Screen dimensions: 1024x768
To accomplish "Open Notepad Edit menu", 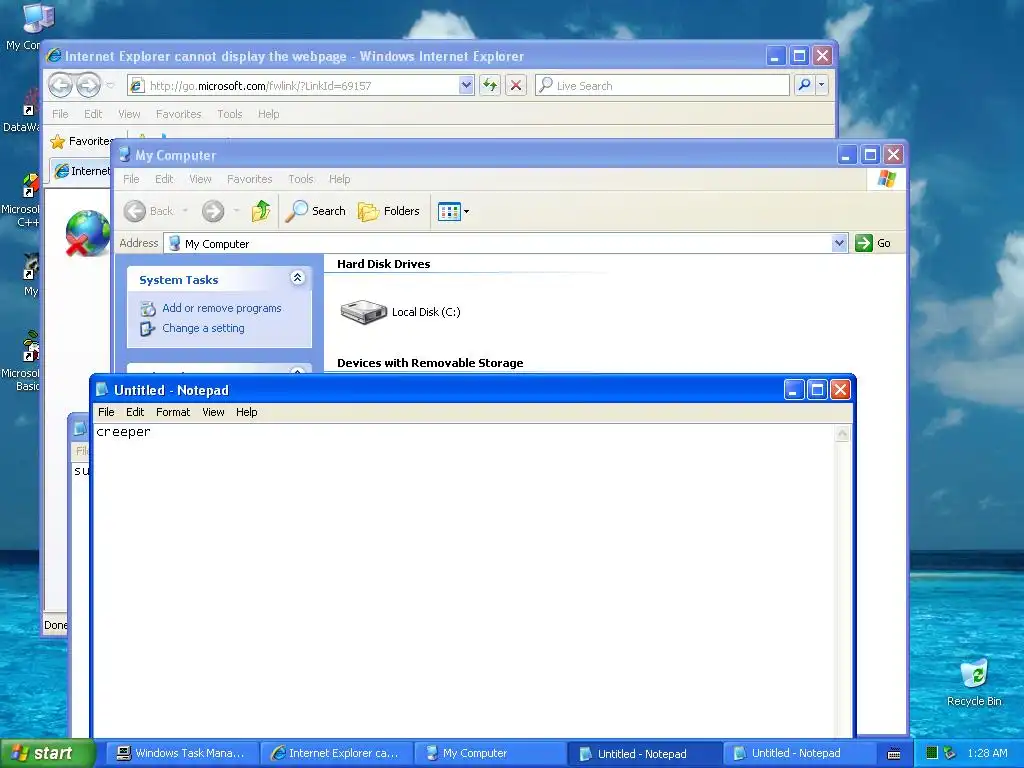I will point(135,412).
